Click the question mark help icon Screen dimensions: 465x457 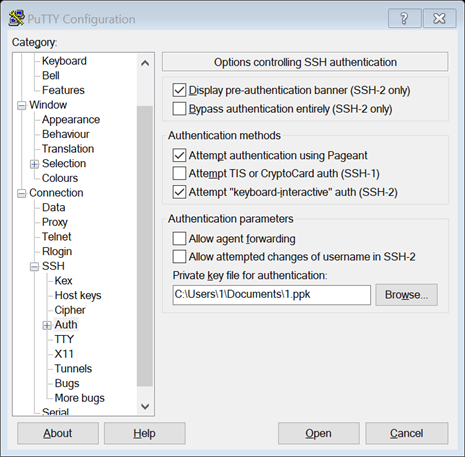(405, 18)
